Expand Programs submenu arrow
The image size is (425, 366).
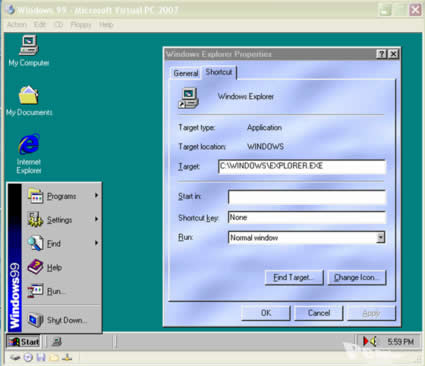pyautogui.click(x=96, y=195)
